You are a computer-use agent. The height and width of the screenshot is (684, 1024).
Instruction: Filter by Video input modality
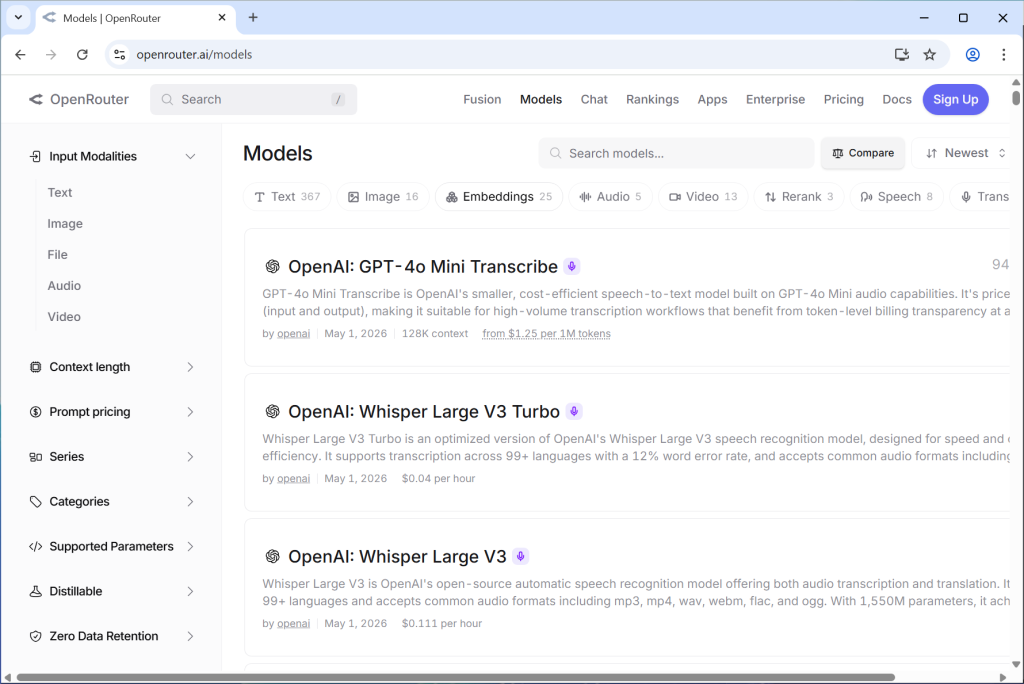[x=64, y=317]
